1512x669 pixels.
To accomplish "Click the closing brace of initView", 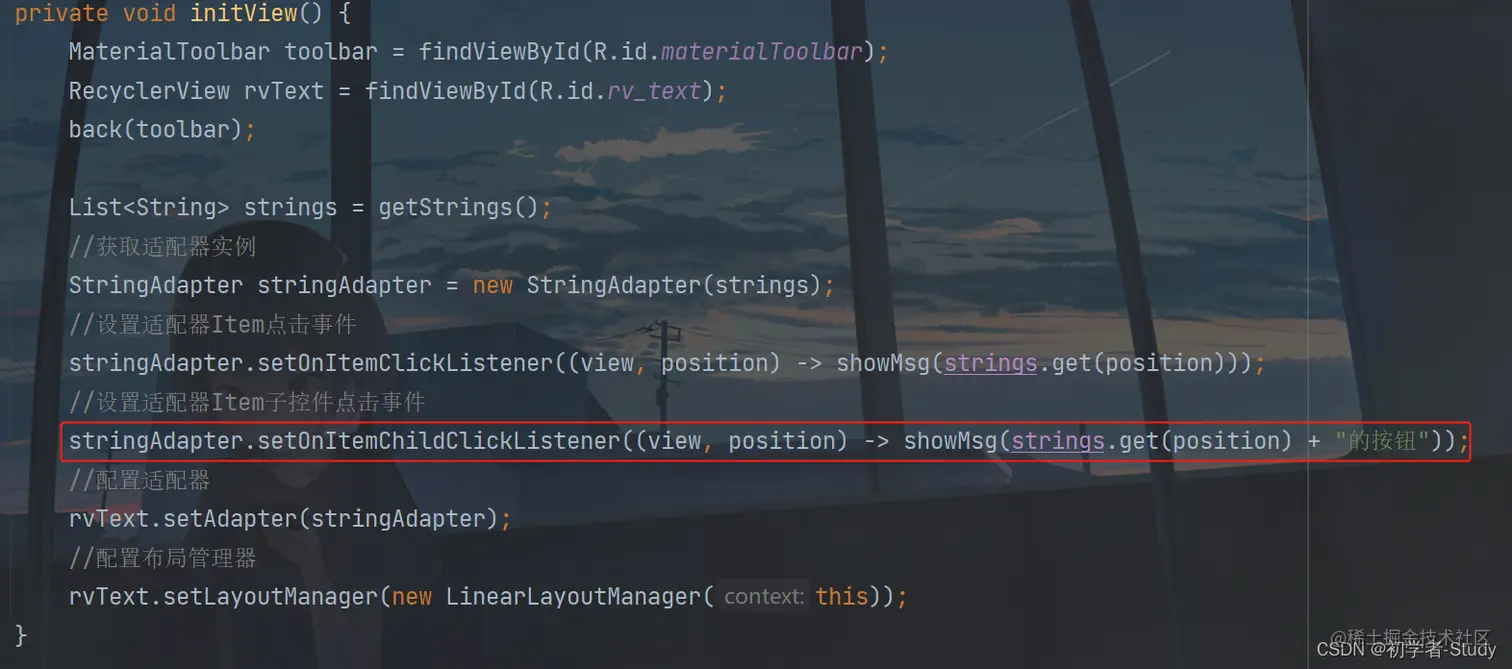I will (21, 635).
